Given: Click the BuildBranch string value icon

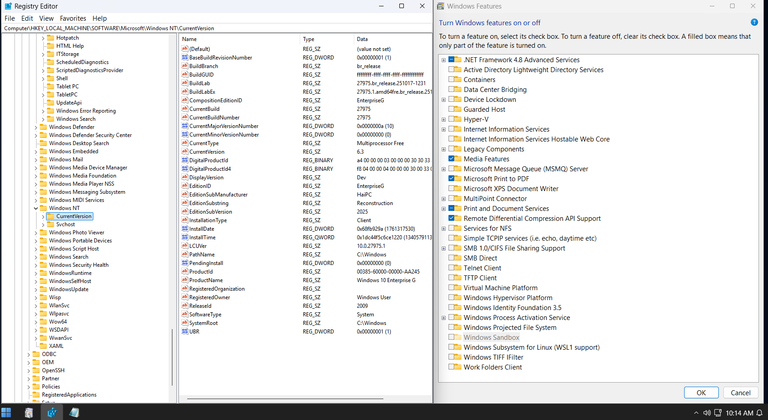Looking at the screenshot, I should (185, 66).
